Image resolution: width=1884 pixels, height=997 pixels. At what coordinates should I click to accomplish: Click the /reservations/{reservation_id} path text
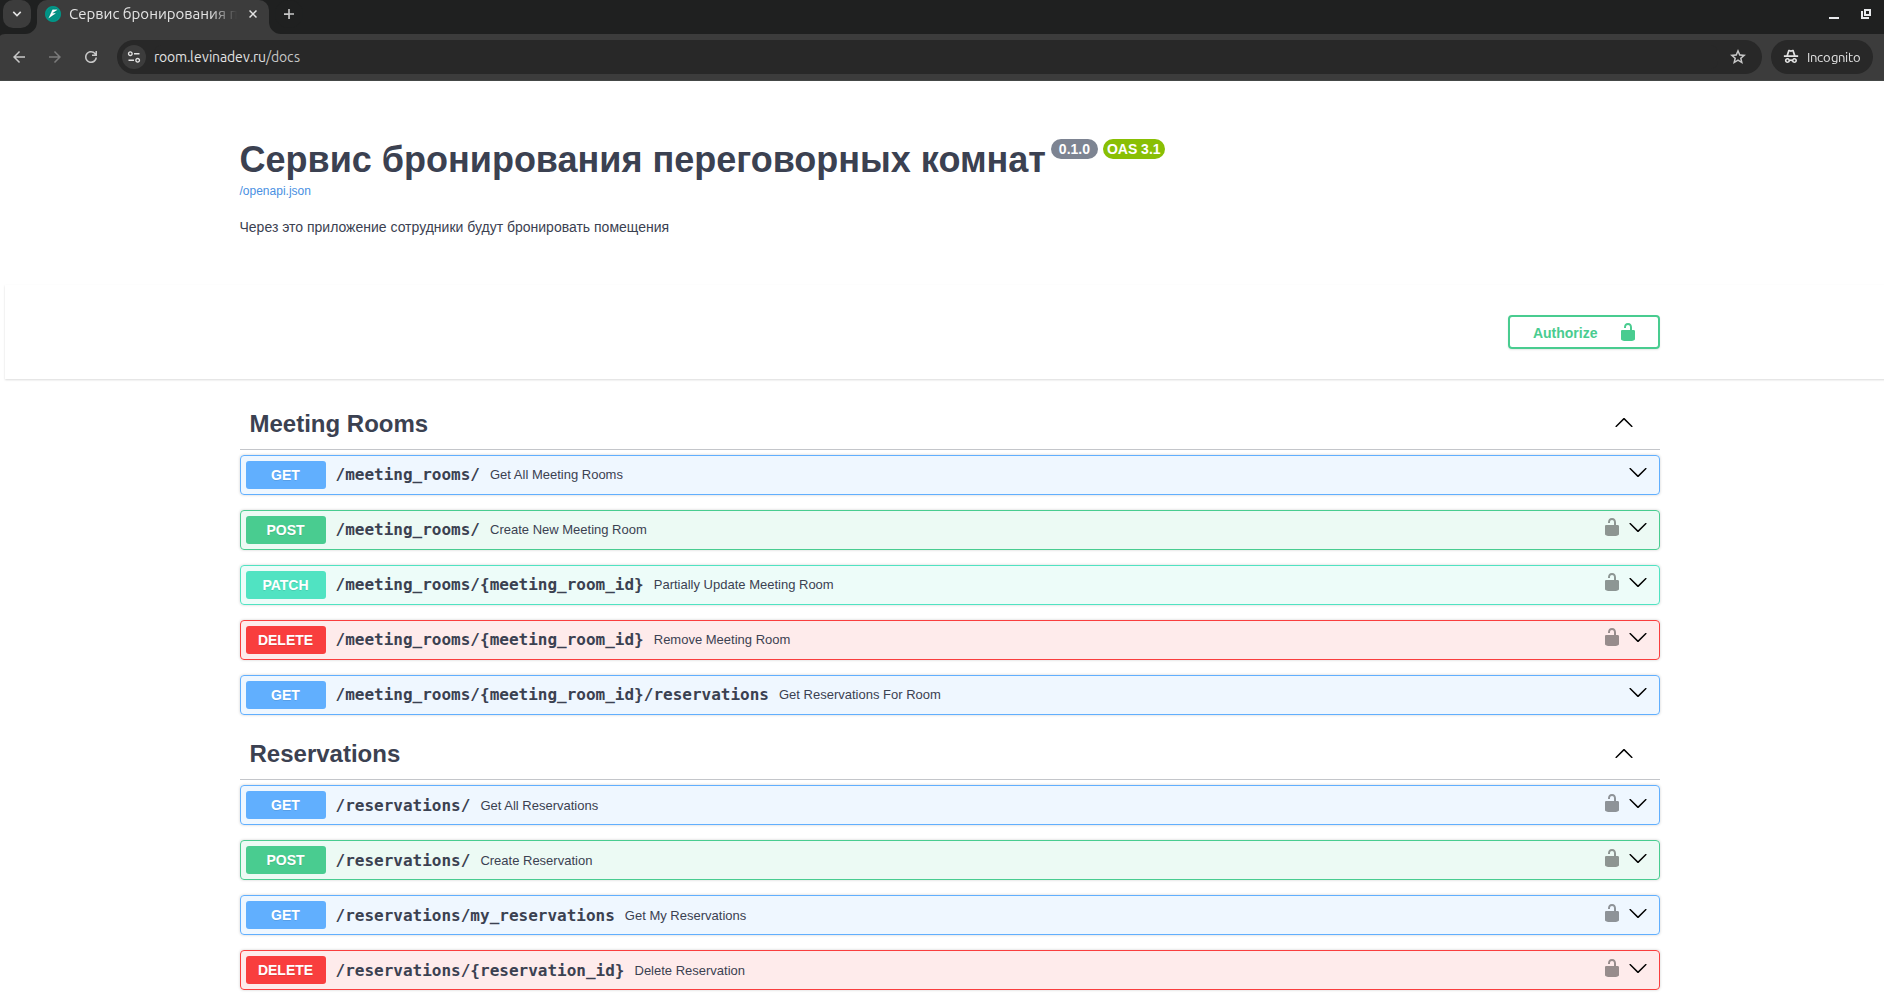click(480, 970)
